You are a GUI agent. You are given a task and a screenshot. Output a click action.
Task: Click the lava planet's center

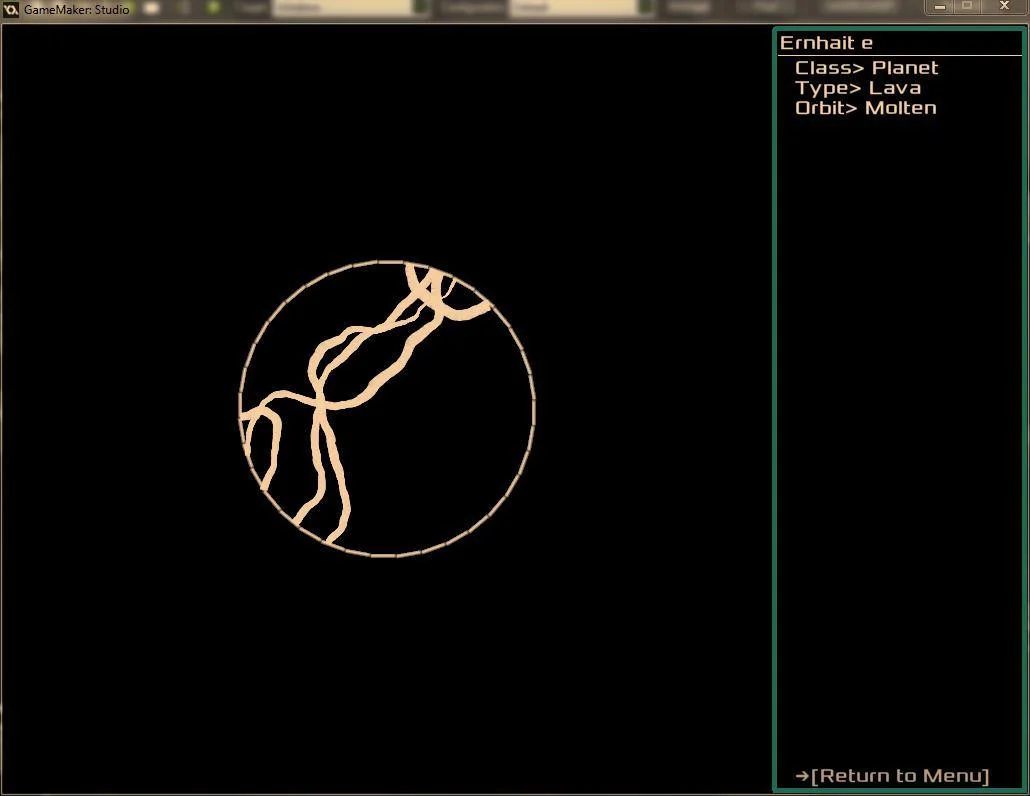(x=387, y=409)
